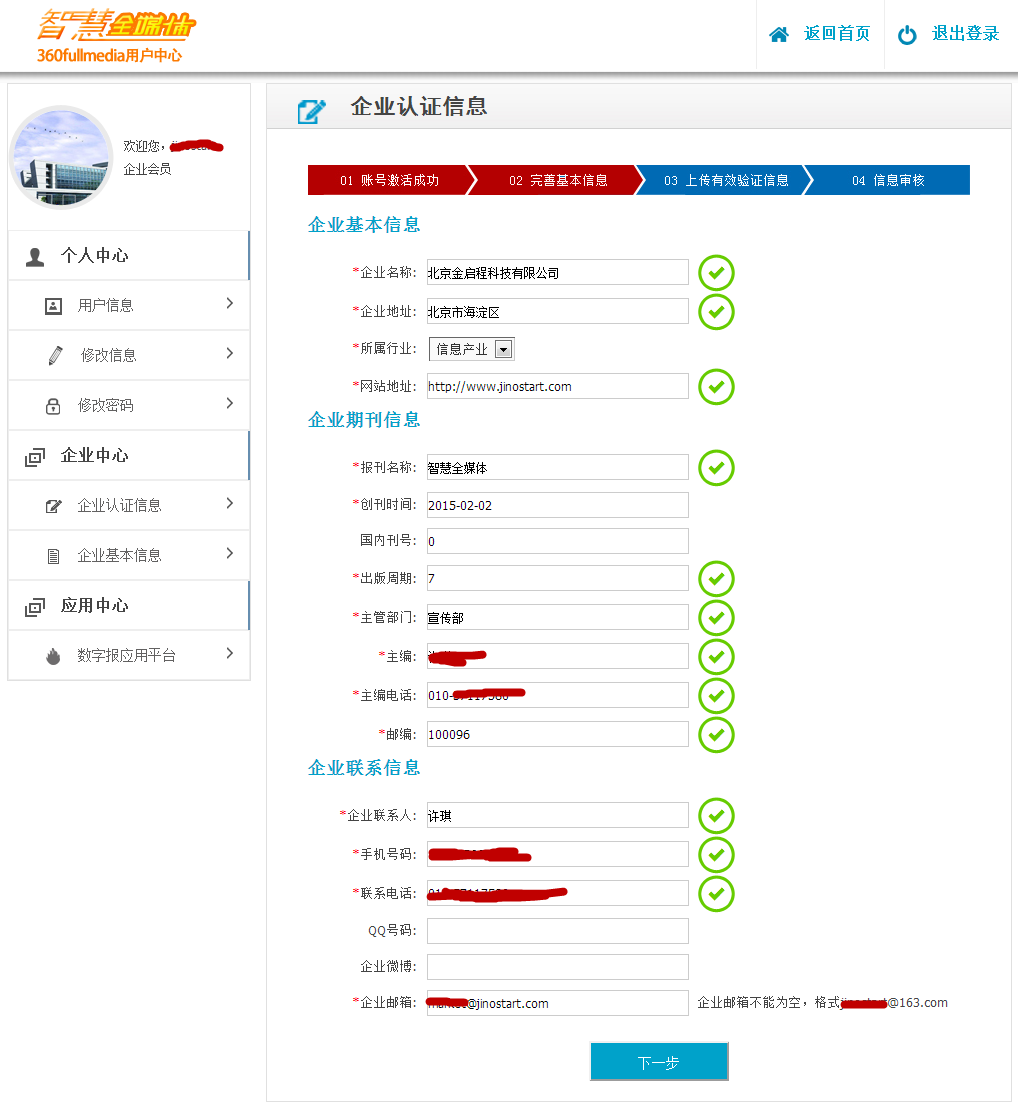Expand 修改信息 chevron arrow
Viewport: 1018px width, 1110px height.
pos(229,353)
